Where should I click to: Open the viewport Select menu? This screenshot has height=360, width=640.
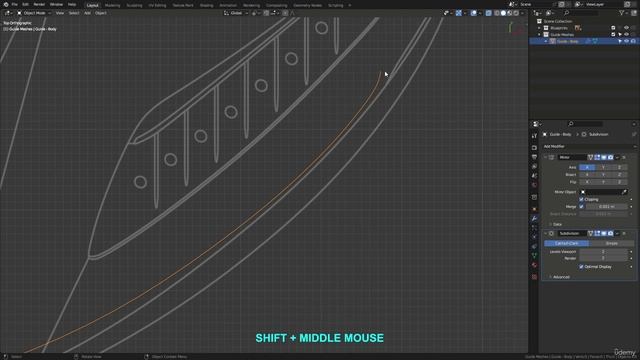tap(74, 13)
